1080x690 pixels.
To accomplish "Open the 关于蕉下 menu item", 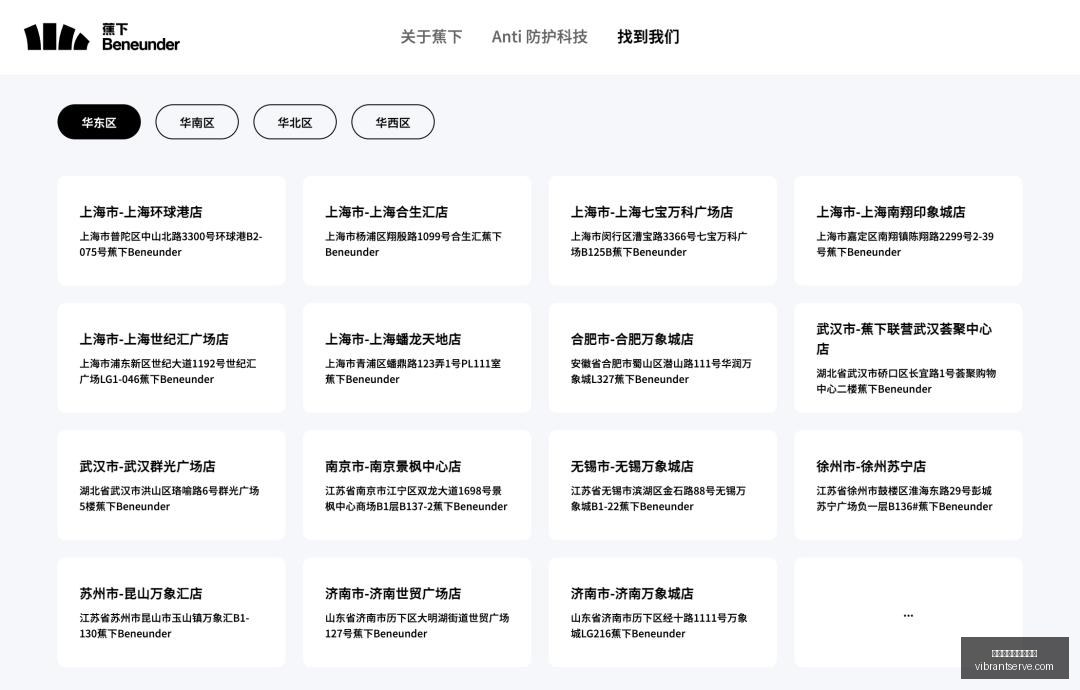I will coord(431,36).
